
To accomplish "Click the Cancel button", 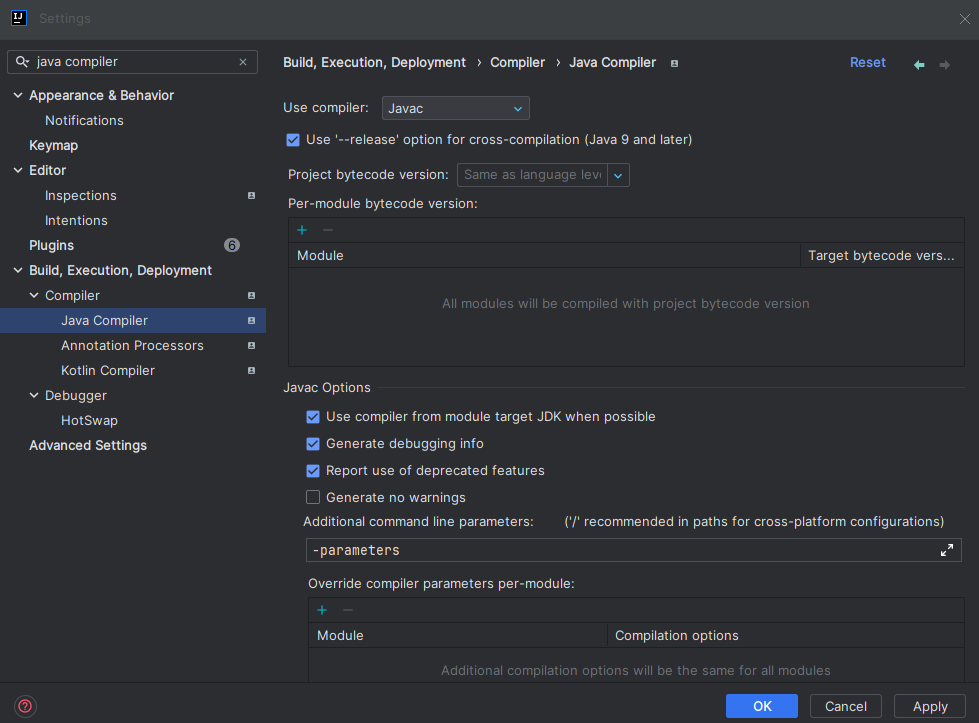I will pyautogui.click(x=845, y=706).
